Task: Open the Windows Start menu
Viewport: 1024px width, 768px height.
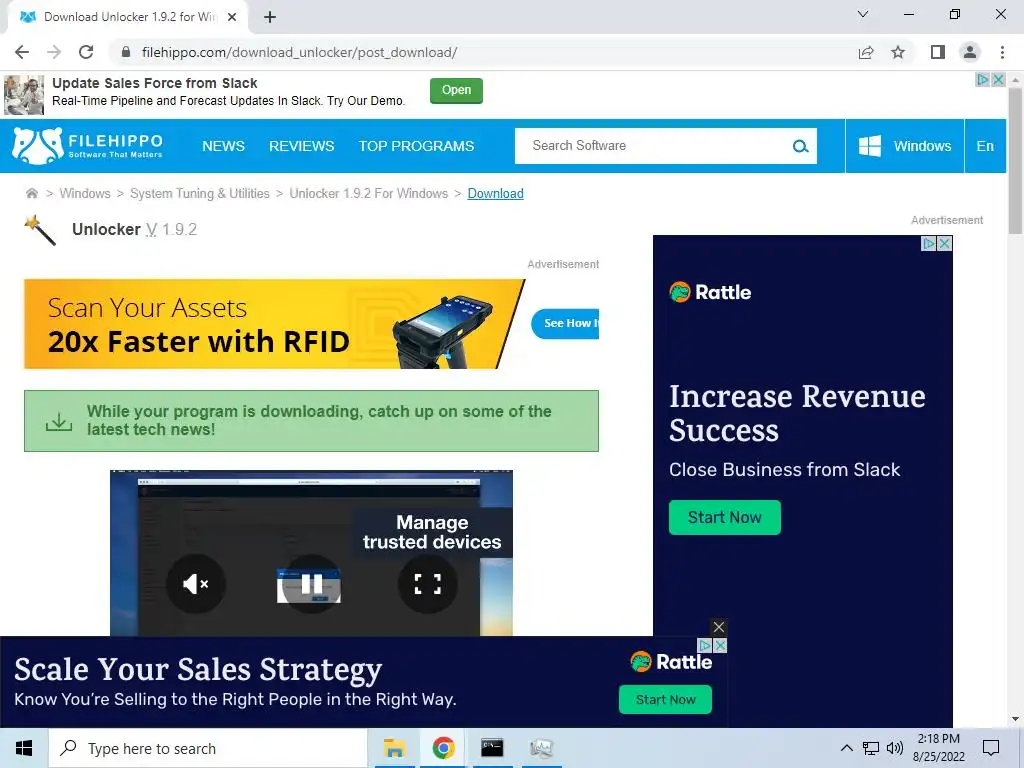Action: [x=24, y=748]
